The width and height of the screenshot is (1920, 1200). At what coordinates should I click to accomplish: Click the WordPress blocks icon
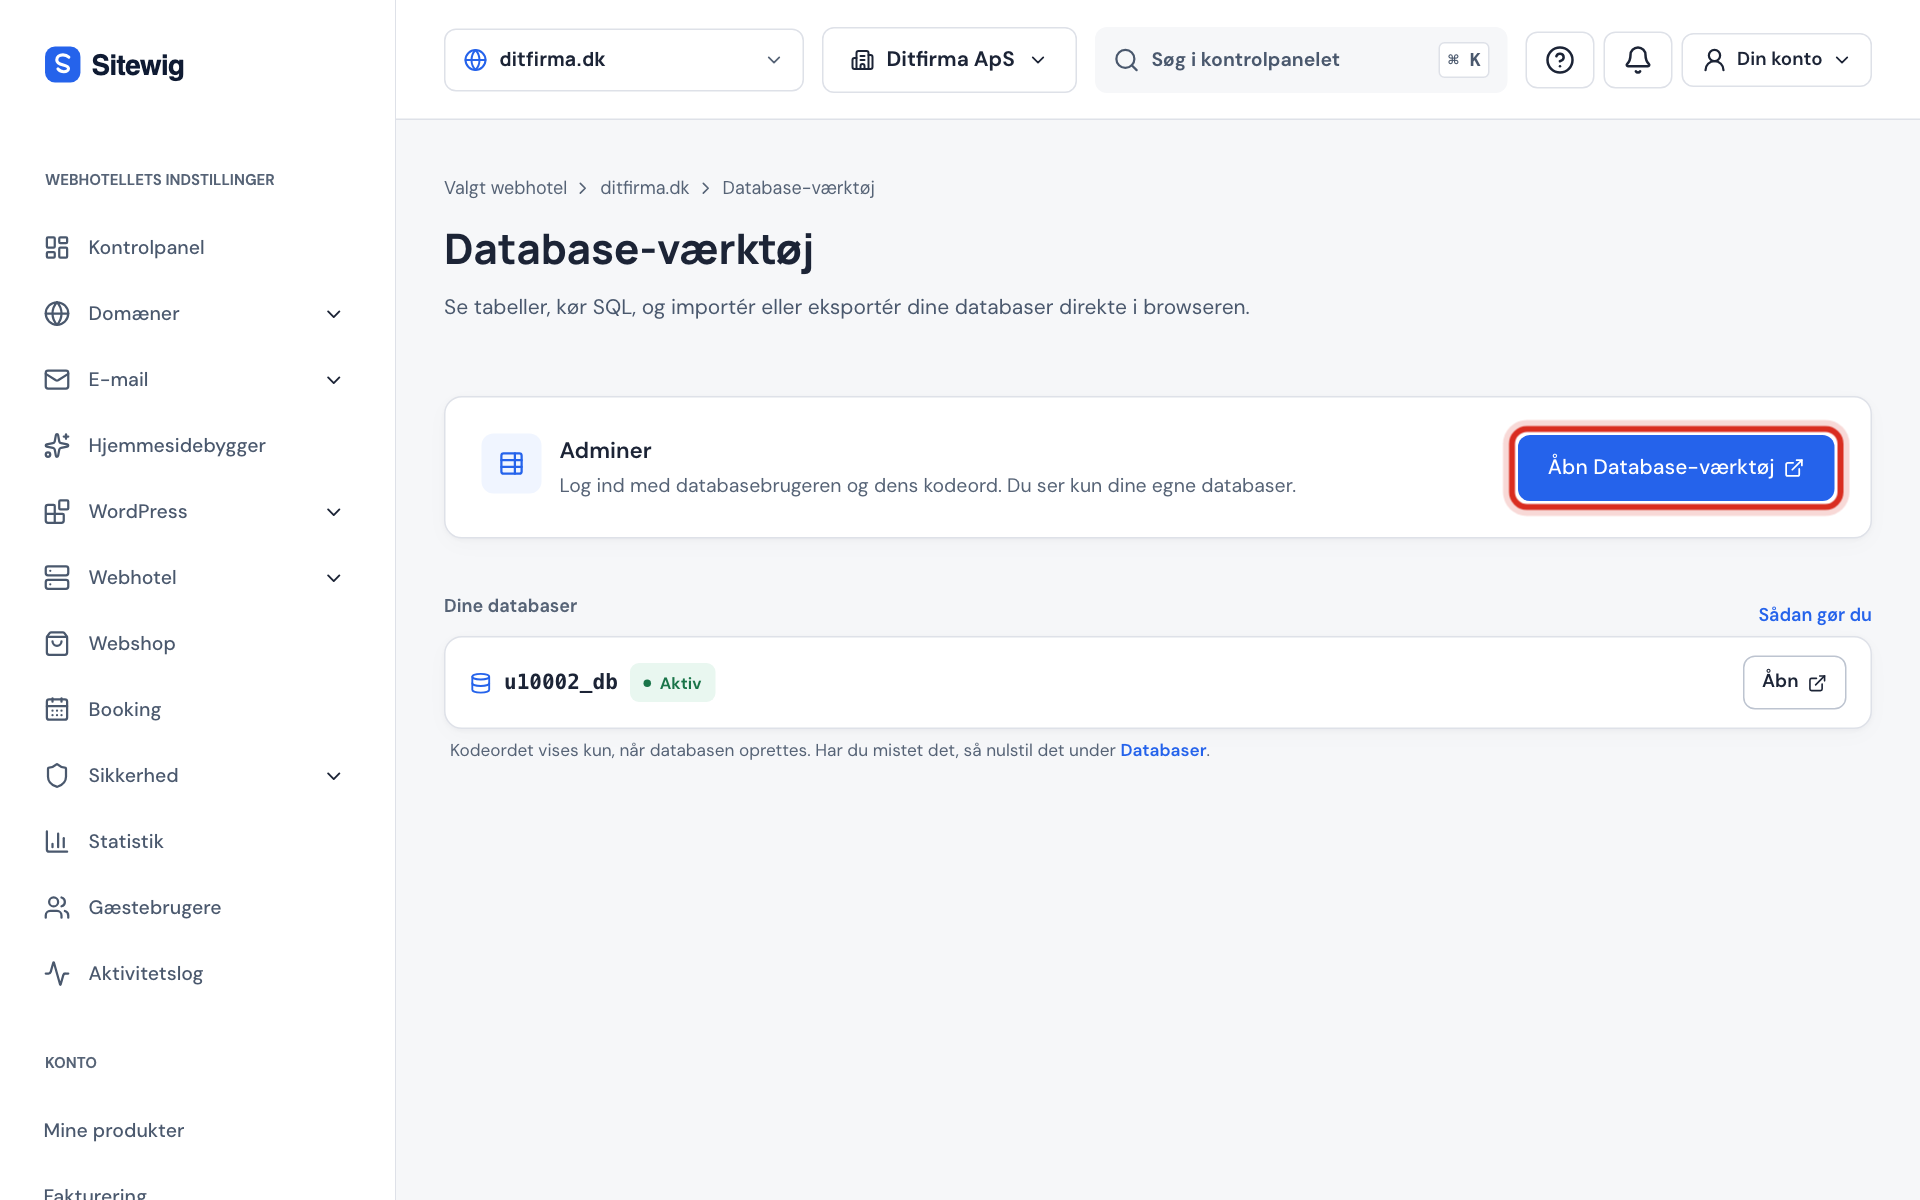pyautogui.click(x=57, y=511)
